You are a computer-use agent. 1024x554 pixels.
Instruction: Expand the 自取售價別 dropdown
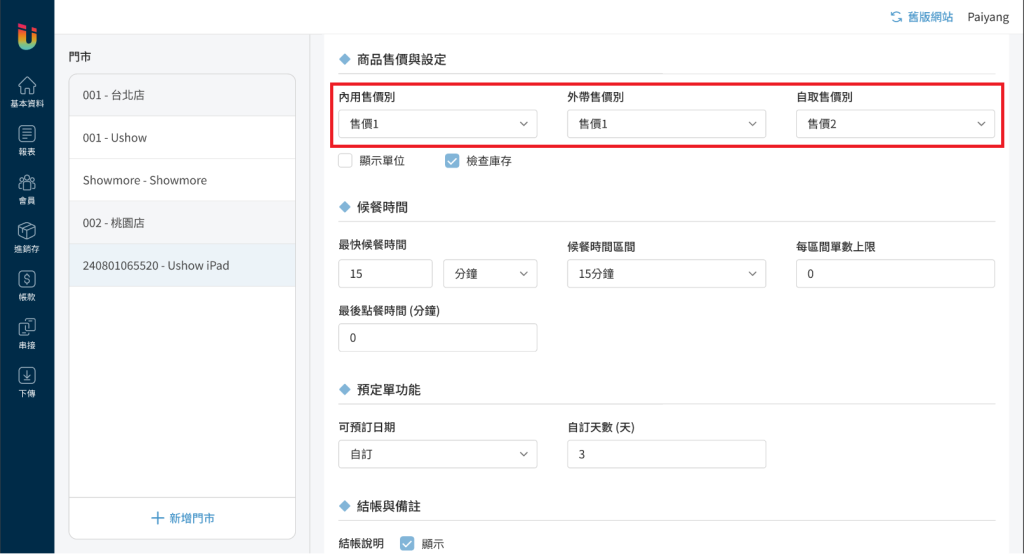click(x=894, y=124)
